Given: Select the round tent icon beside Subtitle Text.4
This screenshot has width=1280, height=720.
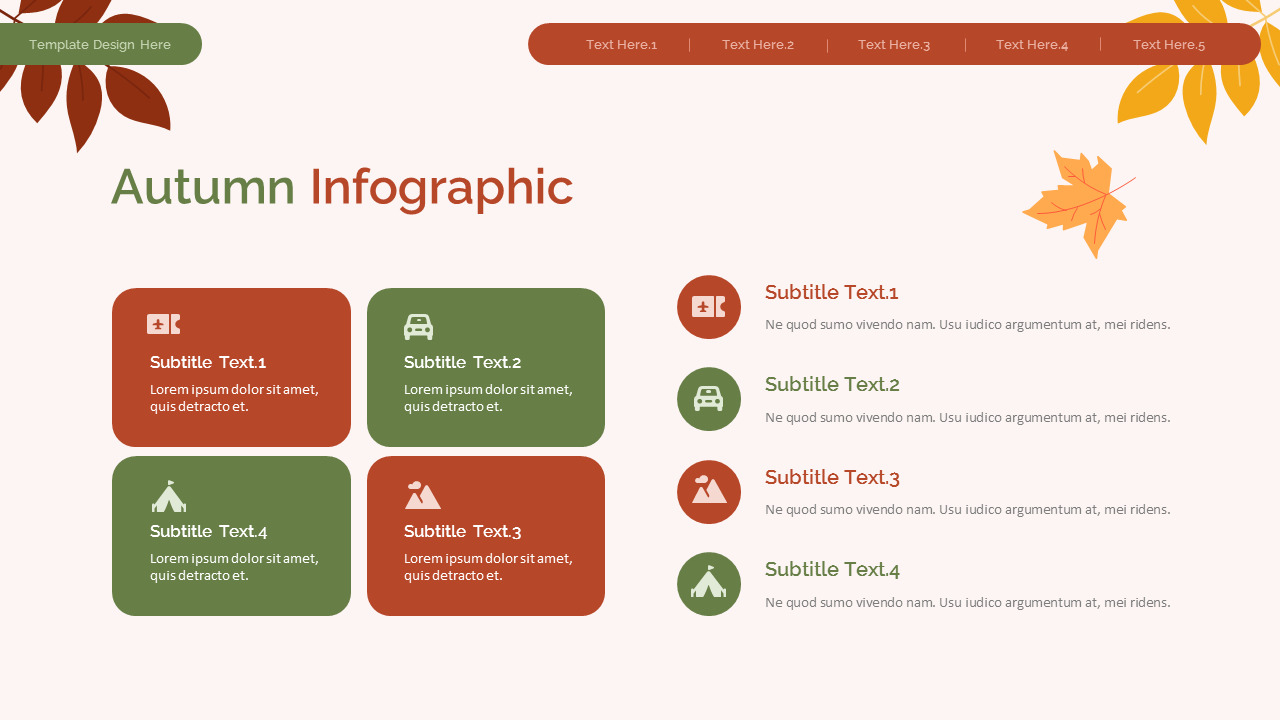Looking at the screenshot, I should [x=709, y=584].
